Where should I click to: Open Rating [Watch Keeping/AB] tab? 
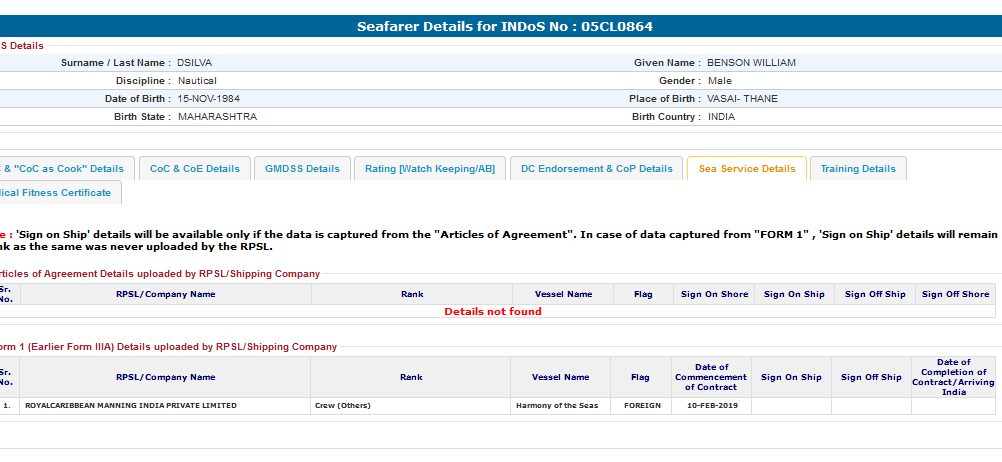click(430, 169)
